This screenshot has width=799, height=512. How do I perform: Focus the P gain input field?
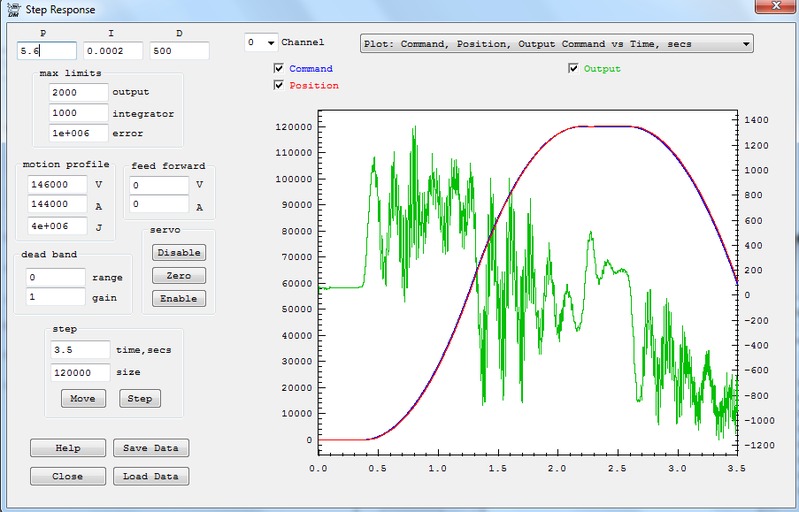(x=46, y=50)
